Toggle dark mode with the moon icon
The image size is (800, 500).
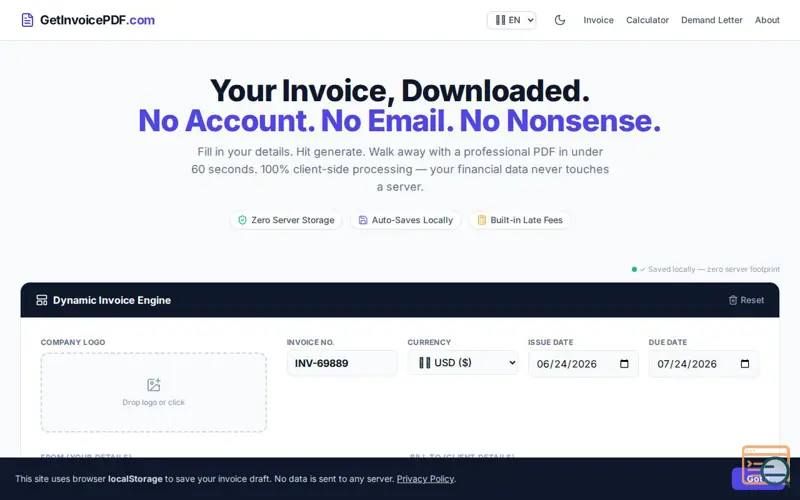coord(560,20)
